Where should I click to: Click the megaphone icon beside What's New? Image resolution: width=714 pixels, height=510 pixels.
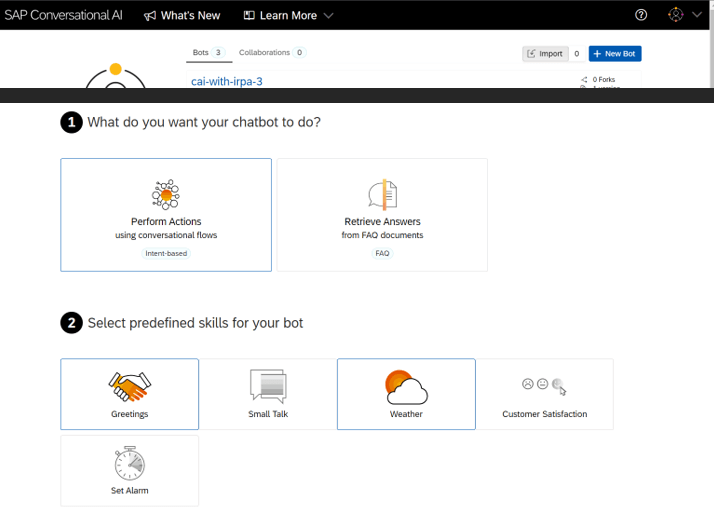150,16
